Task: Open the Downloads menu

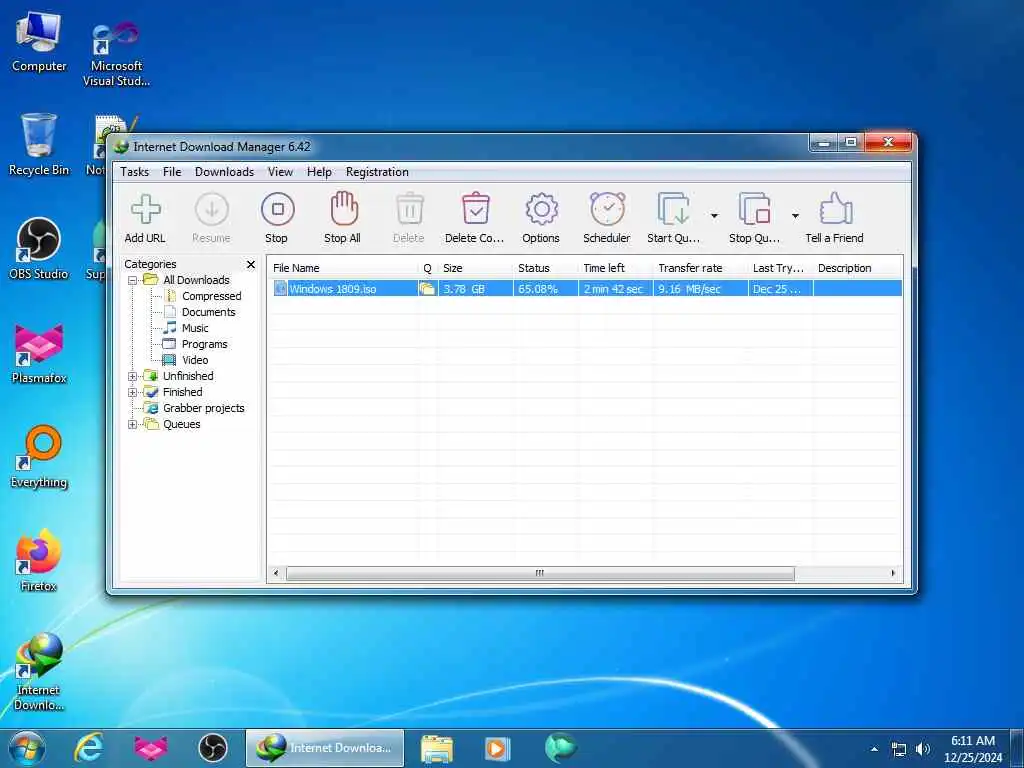Action: point(224,172)
